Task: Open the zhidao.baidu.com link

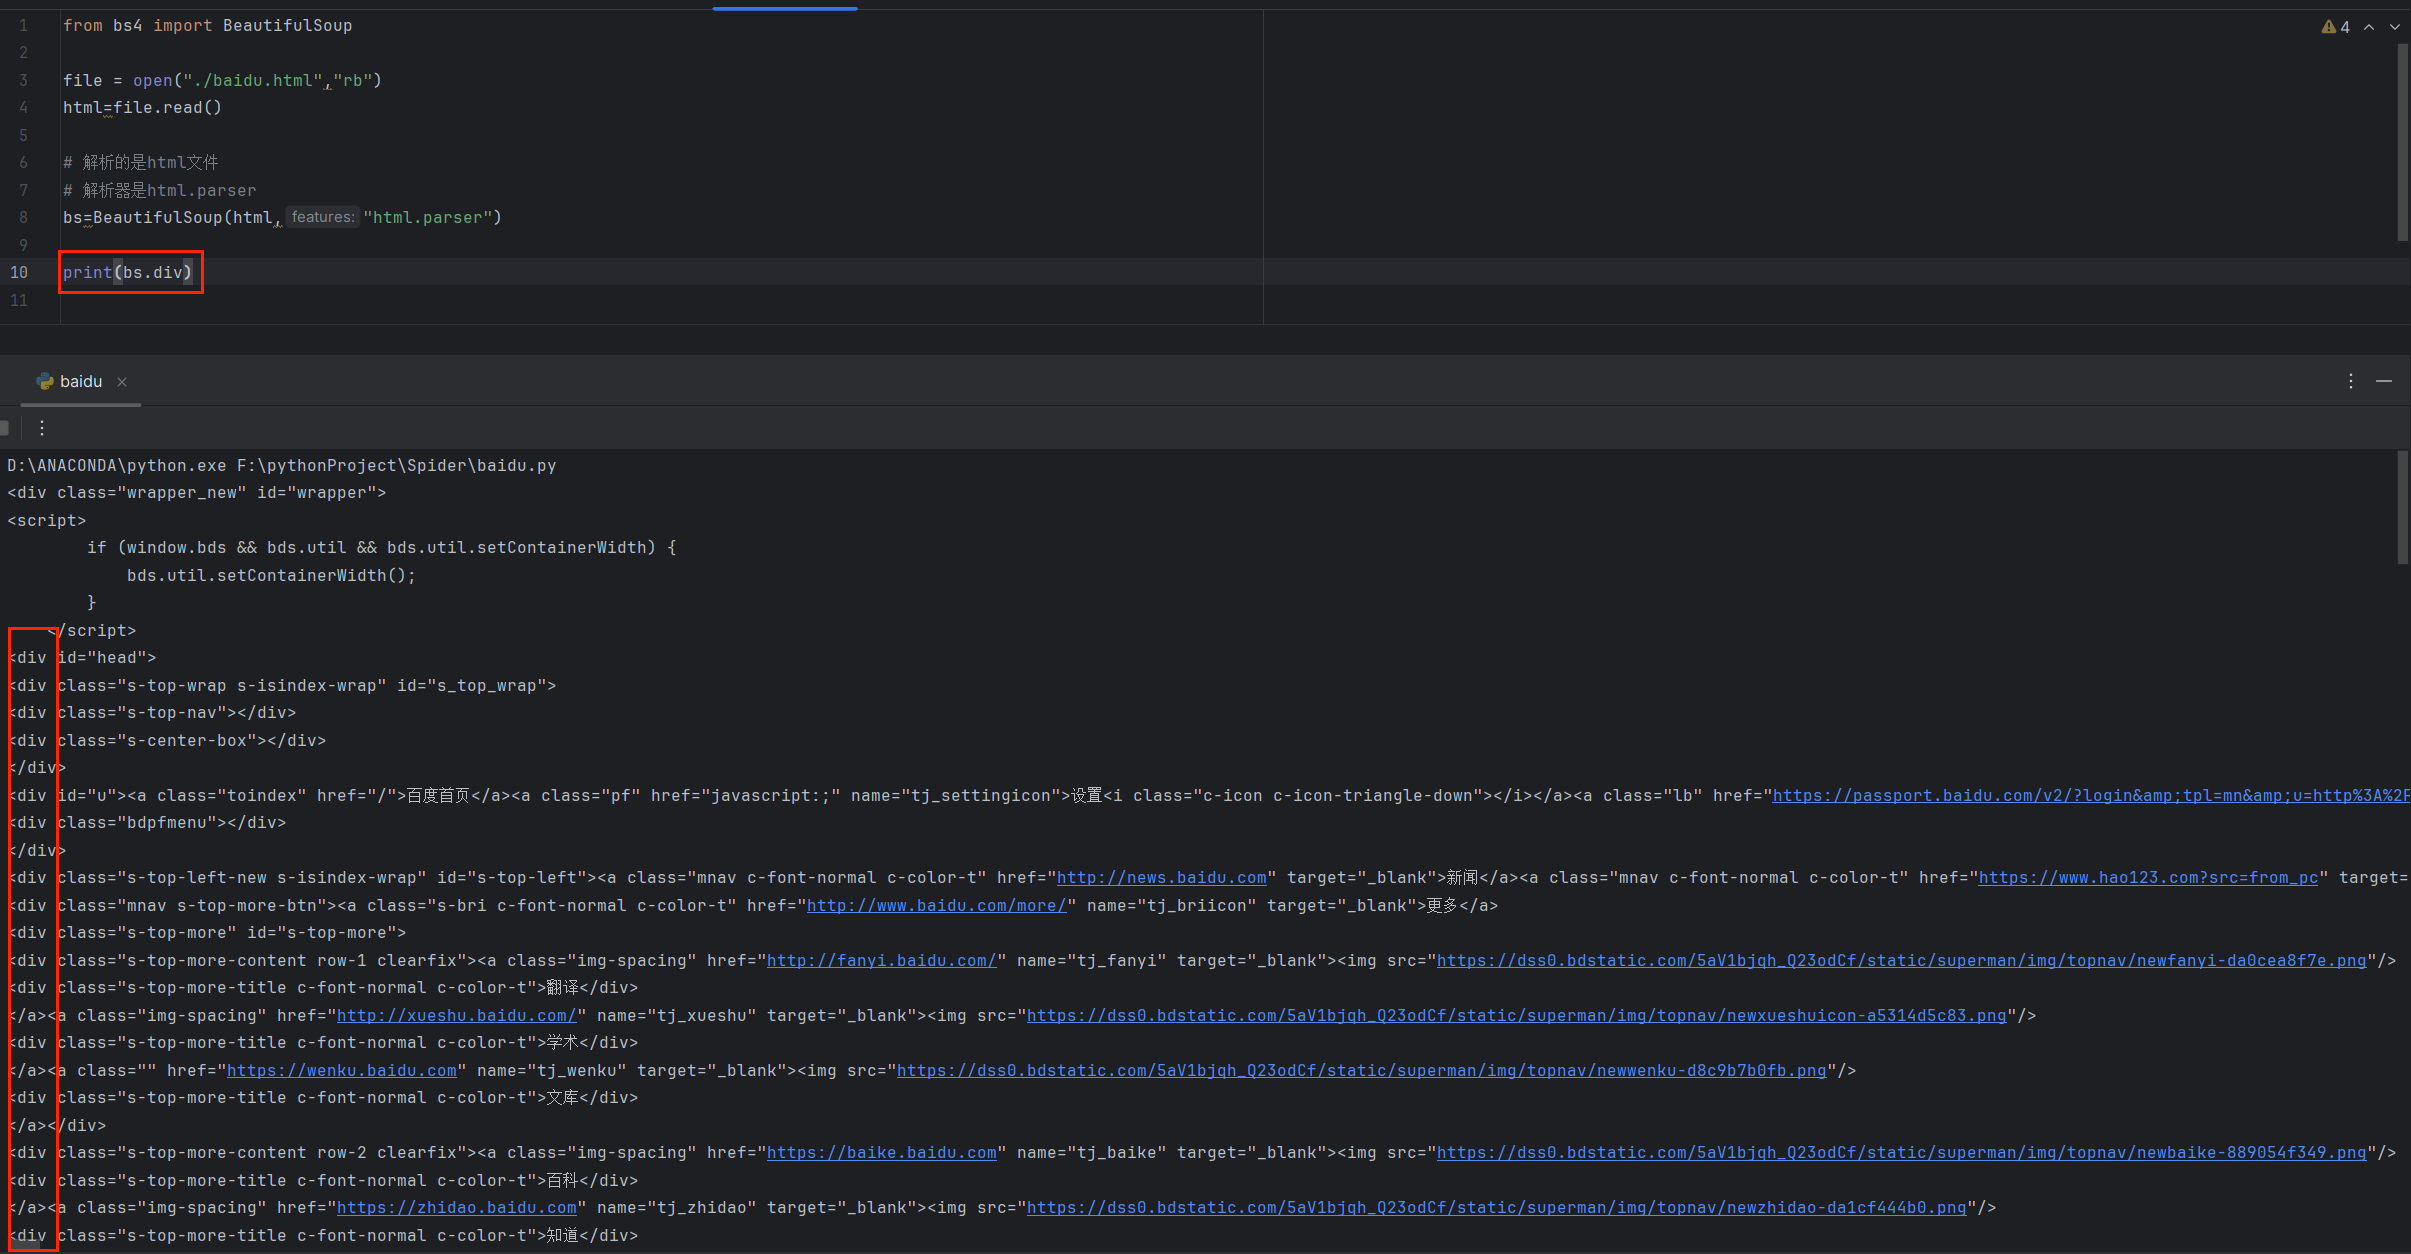Action: 457,1208
